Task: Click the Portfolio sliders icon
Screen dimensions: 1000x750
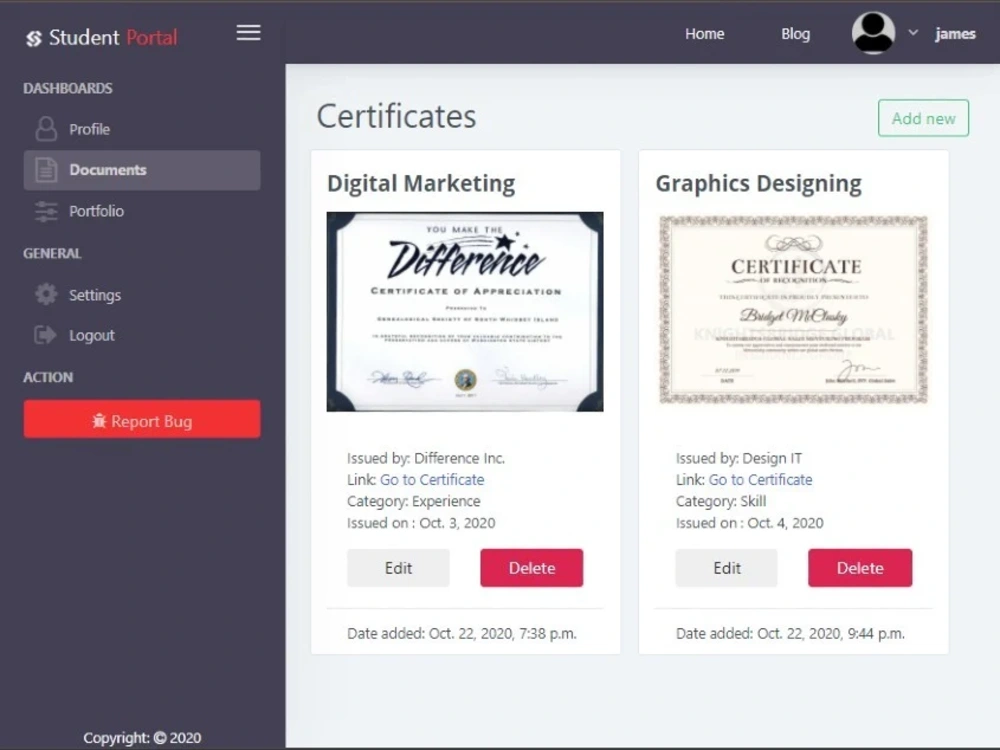Action: coord(48,211)
